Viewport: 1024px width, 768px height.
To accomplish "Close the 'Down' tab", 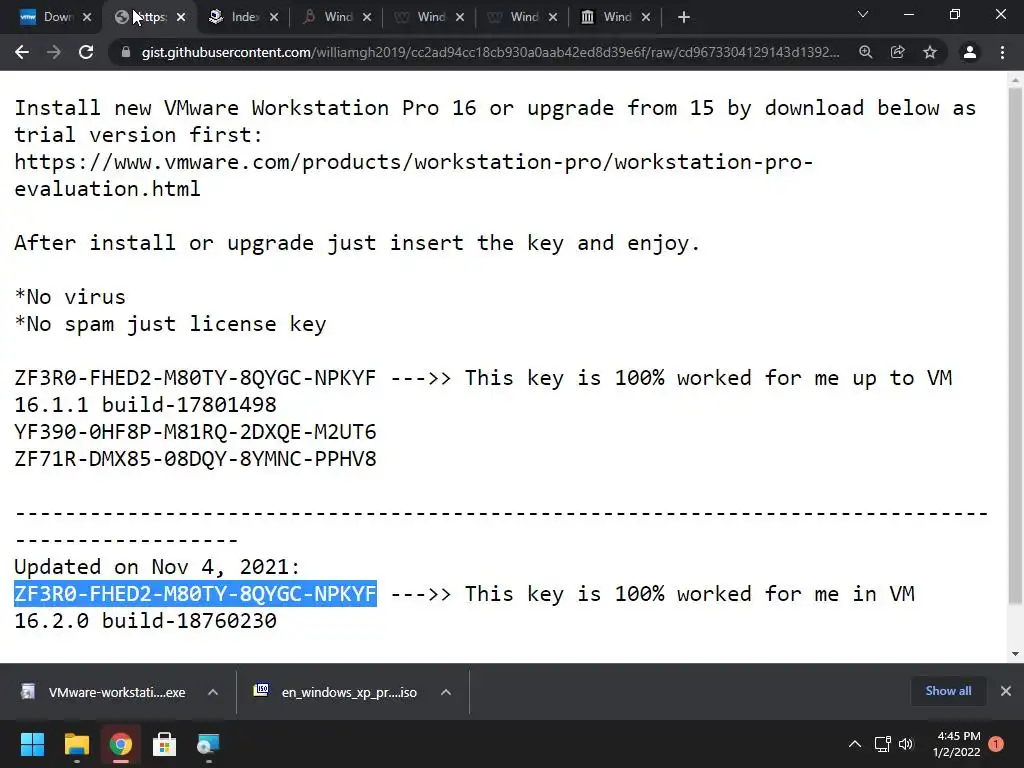I will pyautogui.click(x=87, y=18).
